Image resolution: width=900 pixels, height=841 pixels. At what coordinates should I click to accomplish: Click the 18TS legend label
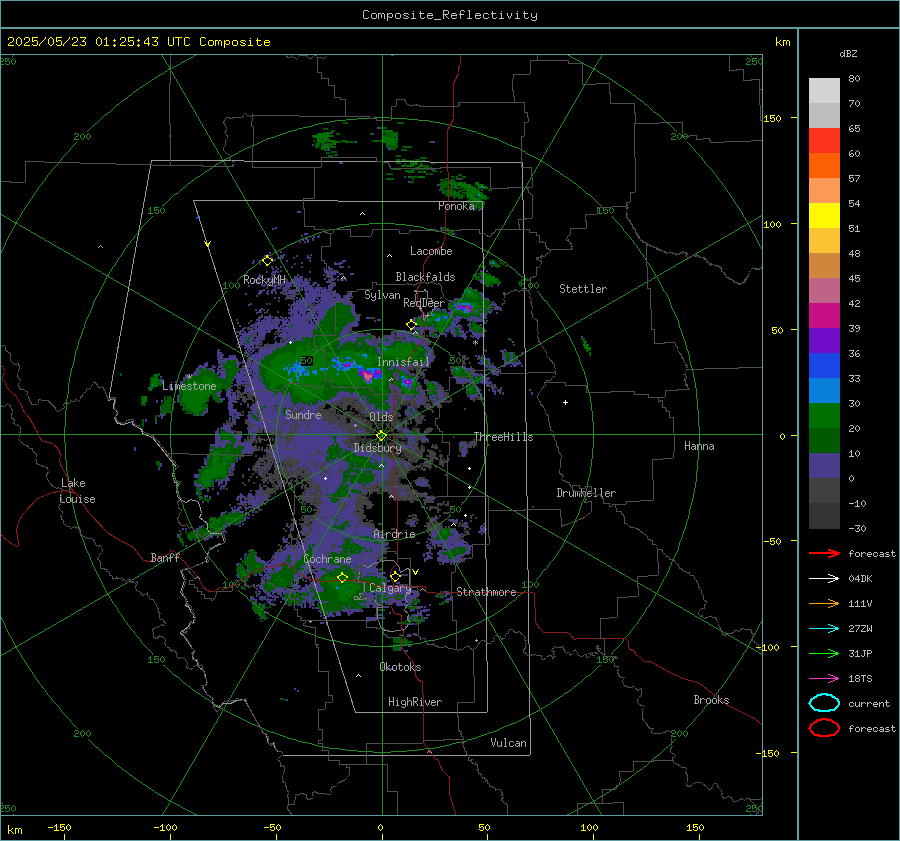click(x=860, y=679)
